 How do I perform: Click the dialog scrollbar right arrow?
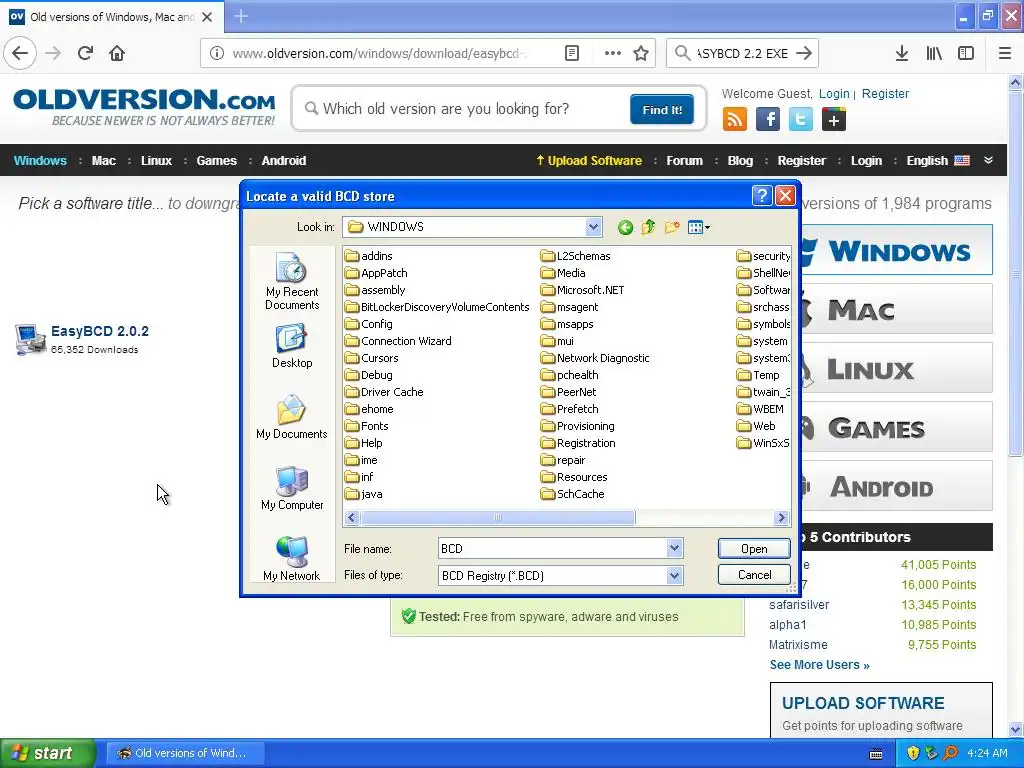pyautogui.click(x=781, y=518)
